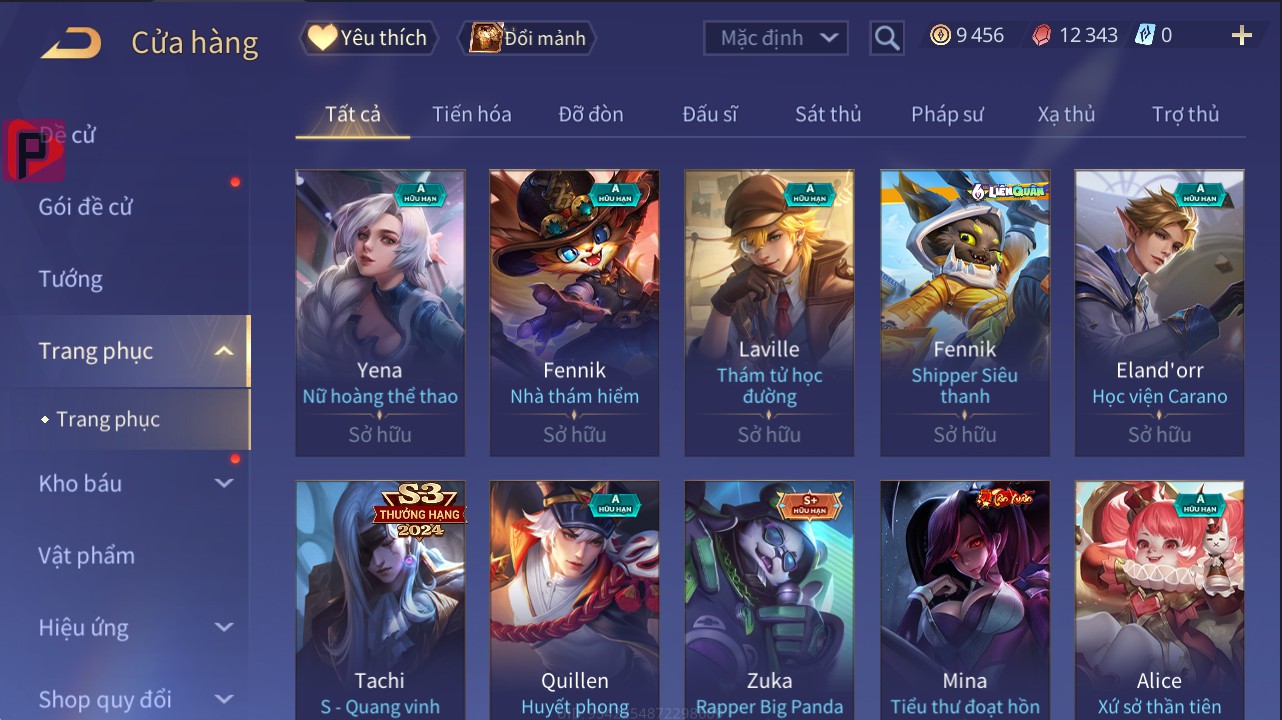
Task: Collapse the Trang phục sidebar section
Action: tap(224, 351)
